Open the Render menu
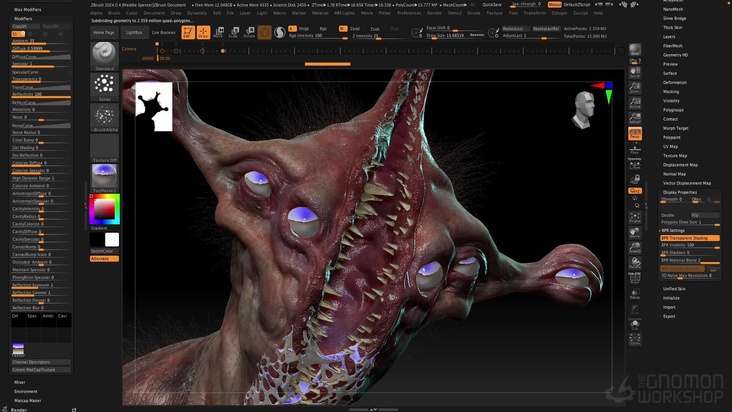The height and width of the screenshot is (412, 732). (434, 13)
